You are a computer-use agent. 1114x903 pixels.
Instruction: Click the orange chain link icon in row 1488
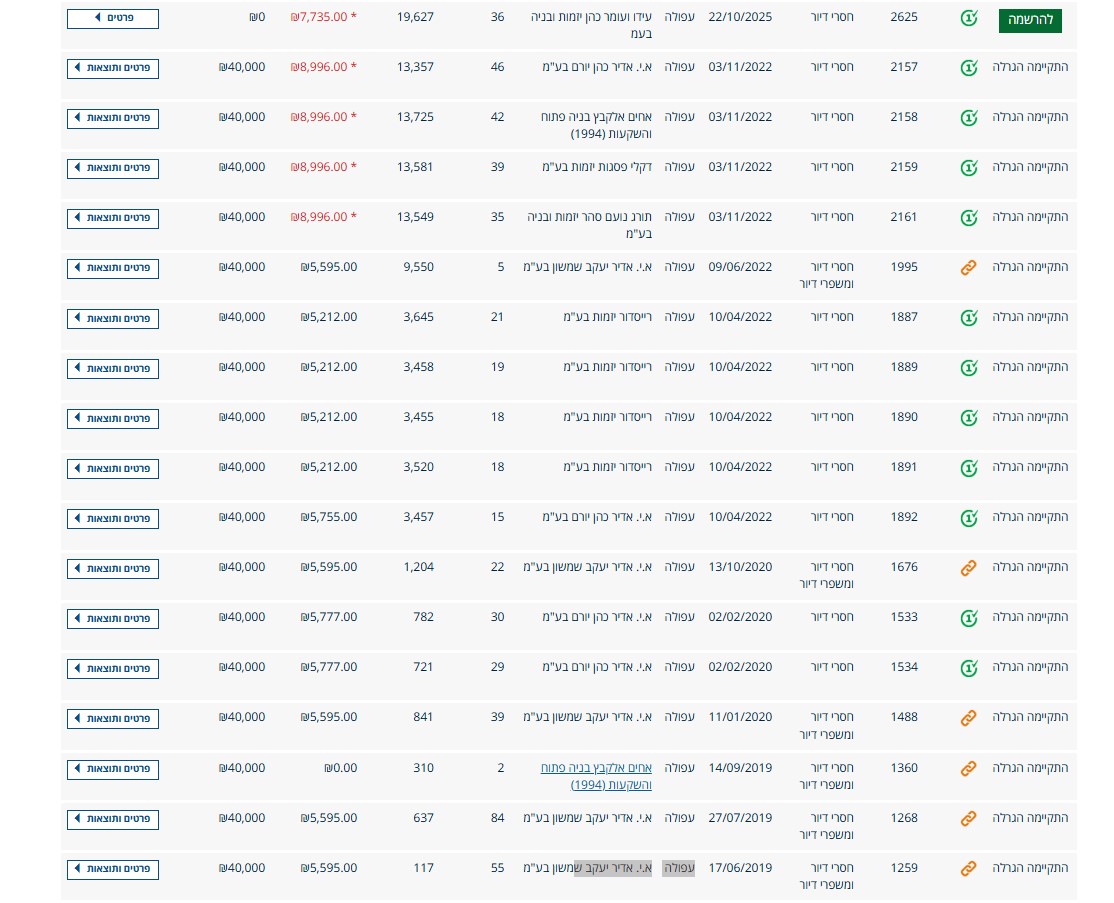tap(969, 718)
